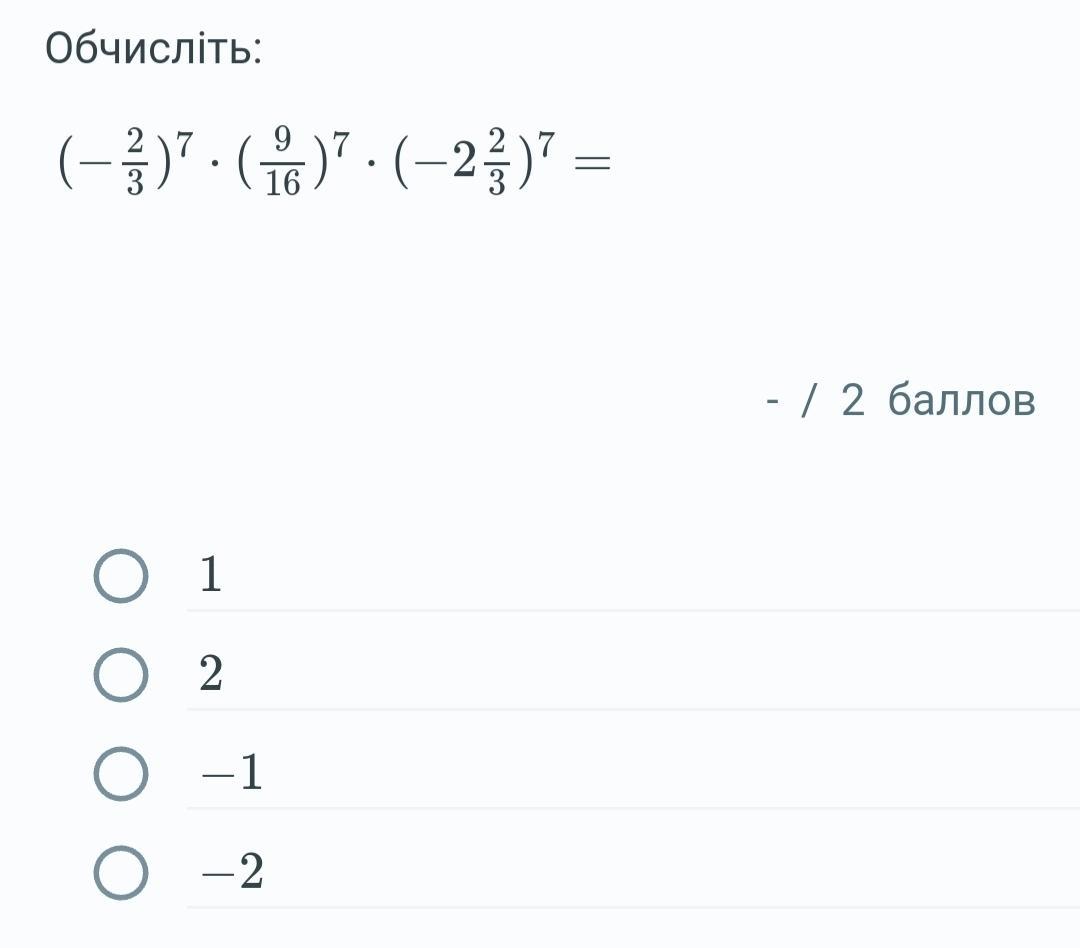Image resolution: width=1080 pixels, height=948 pixels.
Task: Click the last factor (−2 2/3)^7 in the formula
Action: (x=475, y=161)
